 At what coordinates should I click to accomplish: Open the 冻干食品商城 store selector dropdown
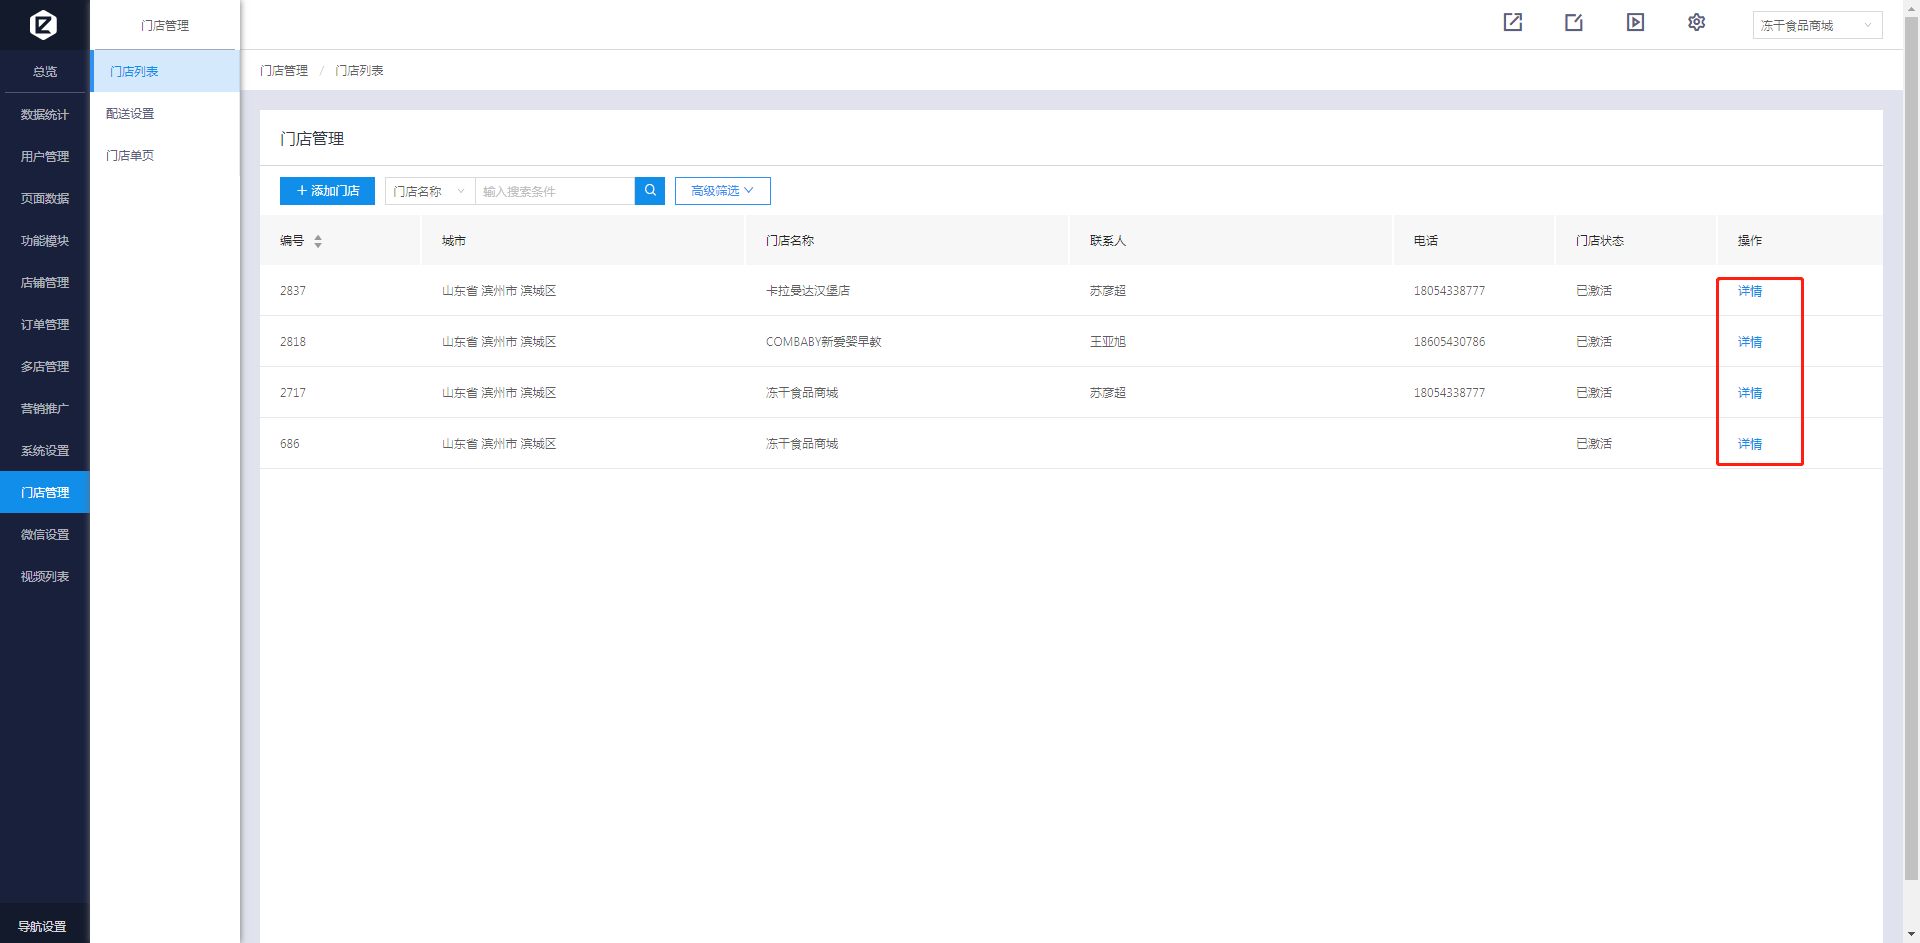[x=1816, y=25]
